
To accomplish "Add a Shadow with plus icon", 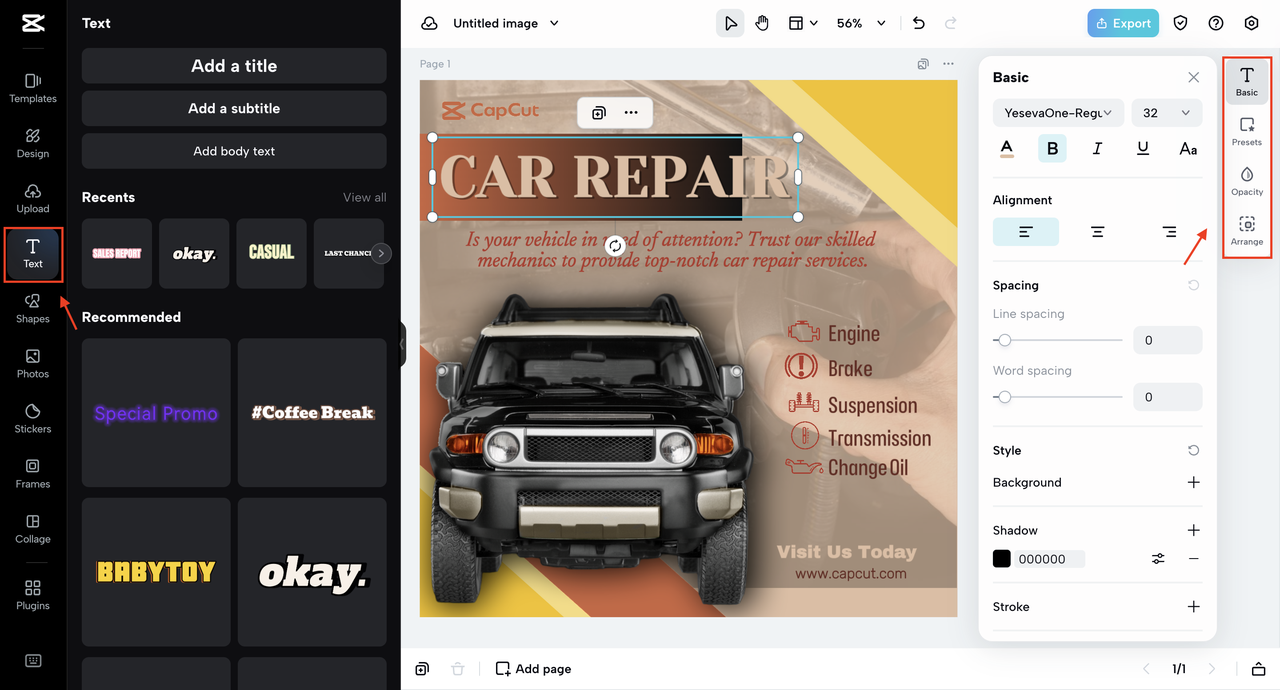I will coord(1193,530).
